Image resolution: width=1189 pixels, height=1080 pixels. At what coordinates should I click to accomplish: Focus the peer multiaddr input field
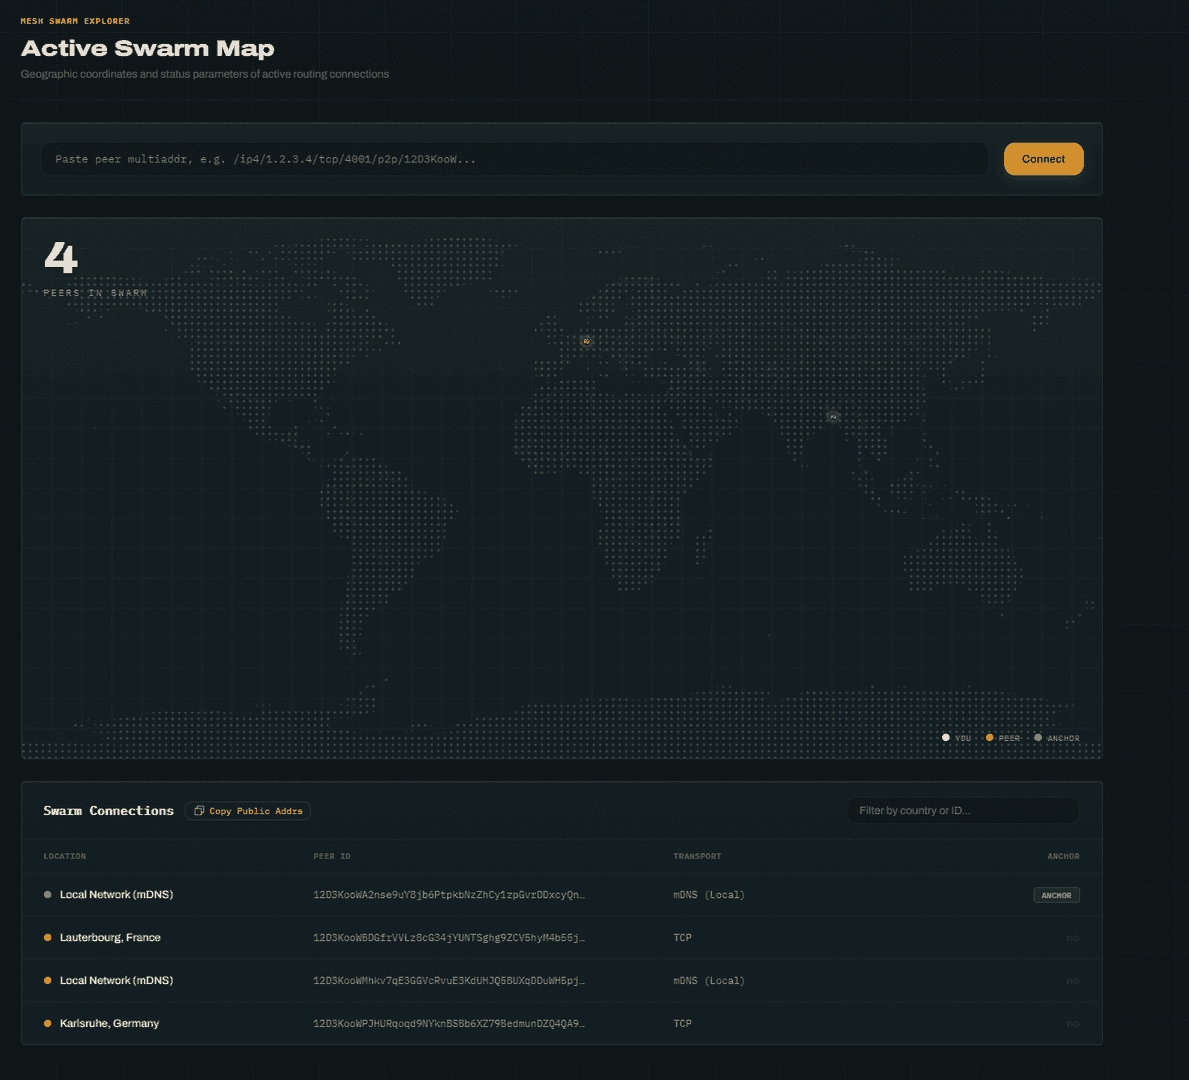pos(514,159)
